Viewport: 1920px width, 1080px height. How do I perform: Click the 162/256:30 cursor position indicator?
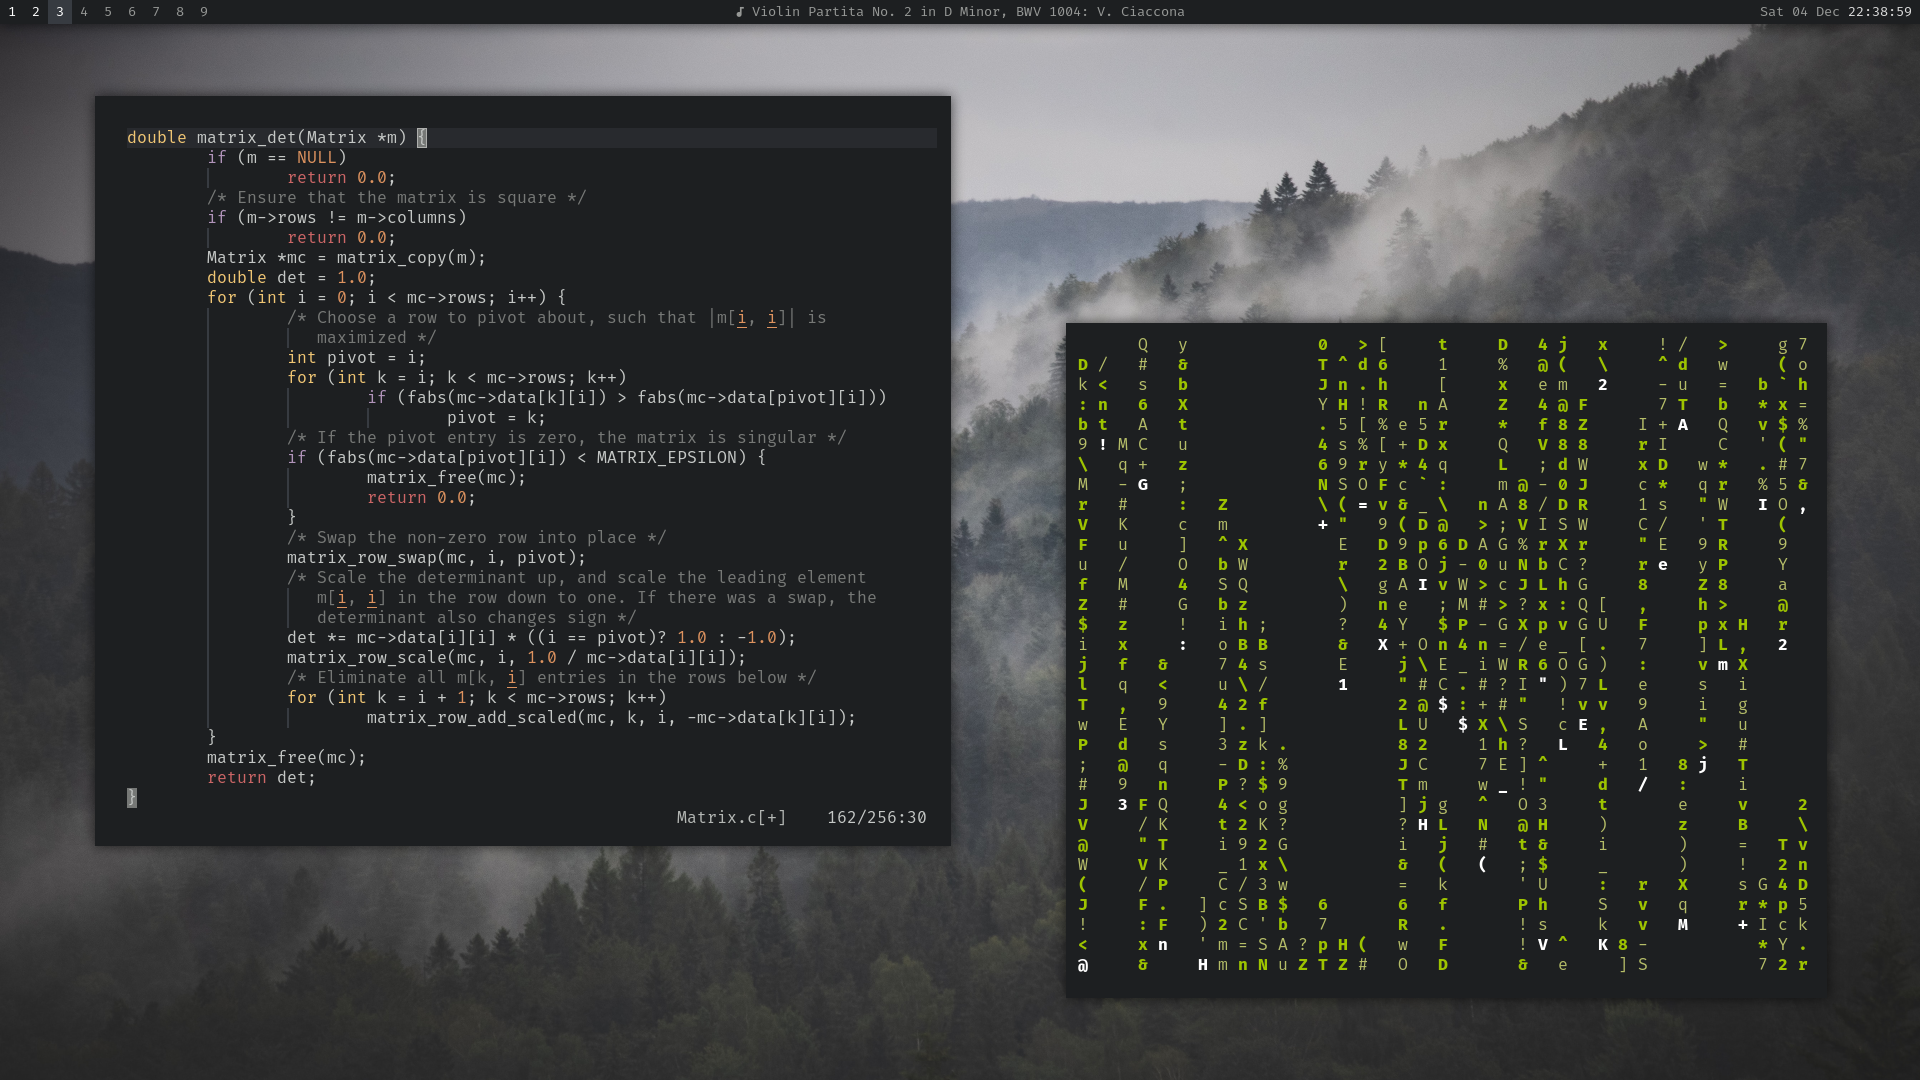(877, 817)
